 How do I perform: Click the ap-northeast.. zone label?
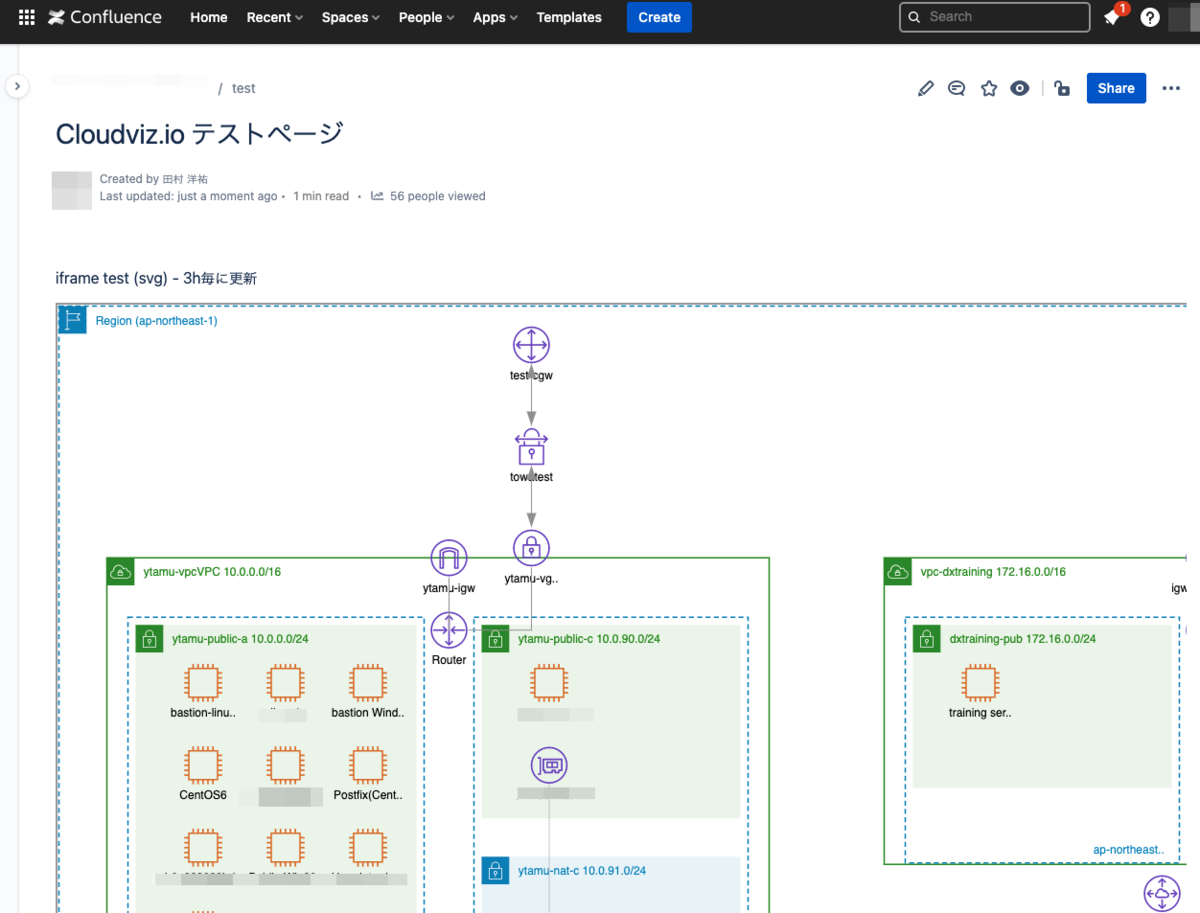(1128, 850)
